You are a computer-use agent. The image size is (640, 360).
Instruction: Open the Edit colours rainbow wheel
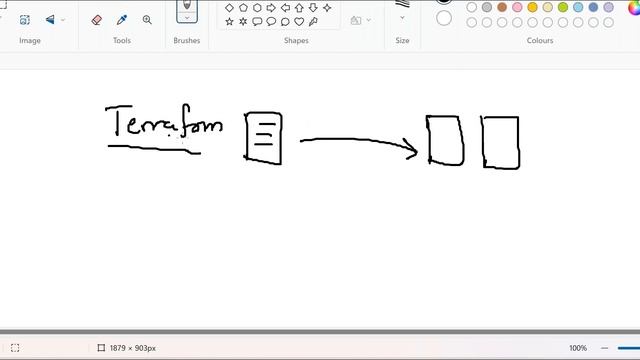[x=634, y=7]
